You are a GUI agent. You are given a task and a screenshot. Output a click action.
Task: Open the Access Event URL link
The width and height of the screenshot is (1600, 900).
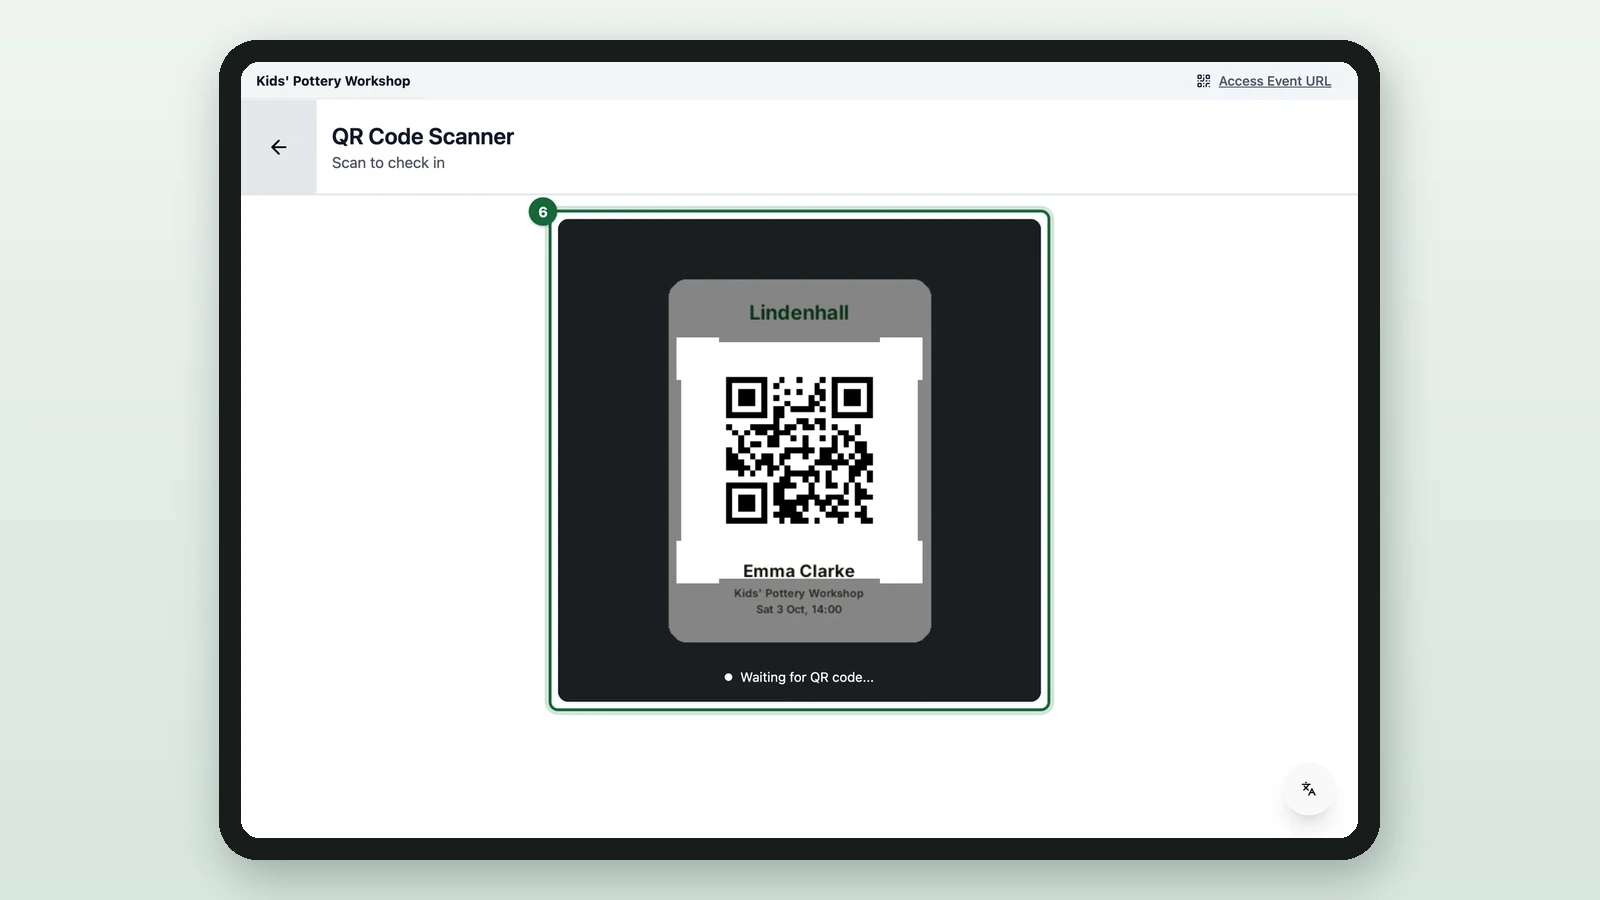[x=1274, y=81]
